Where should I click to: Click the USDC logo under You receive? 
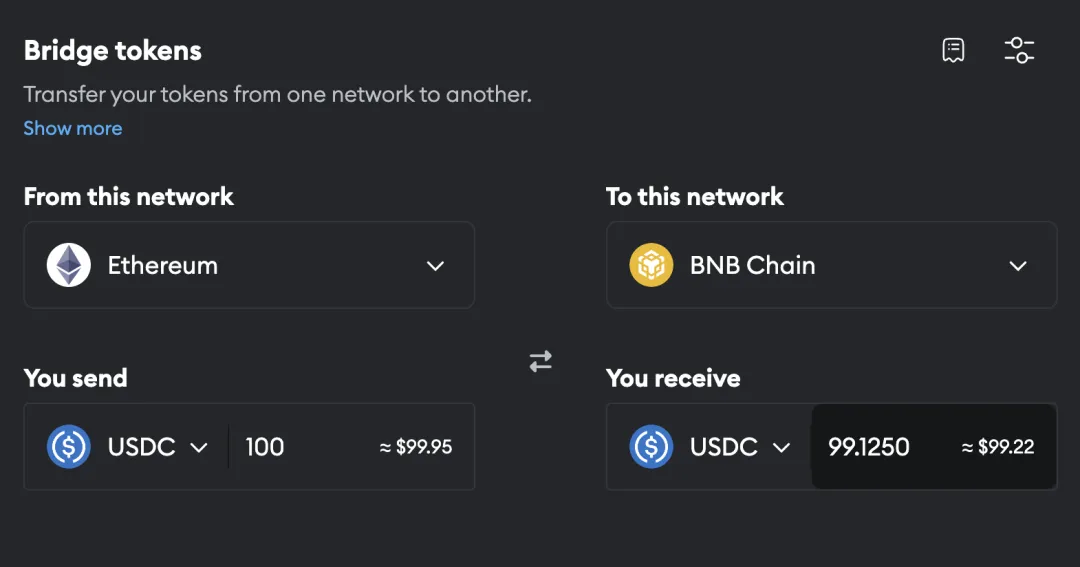pos(651,446)
